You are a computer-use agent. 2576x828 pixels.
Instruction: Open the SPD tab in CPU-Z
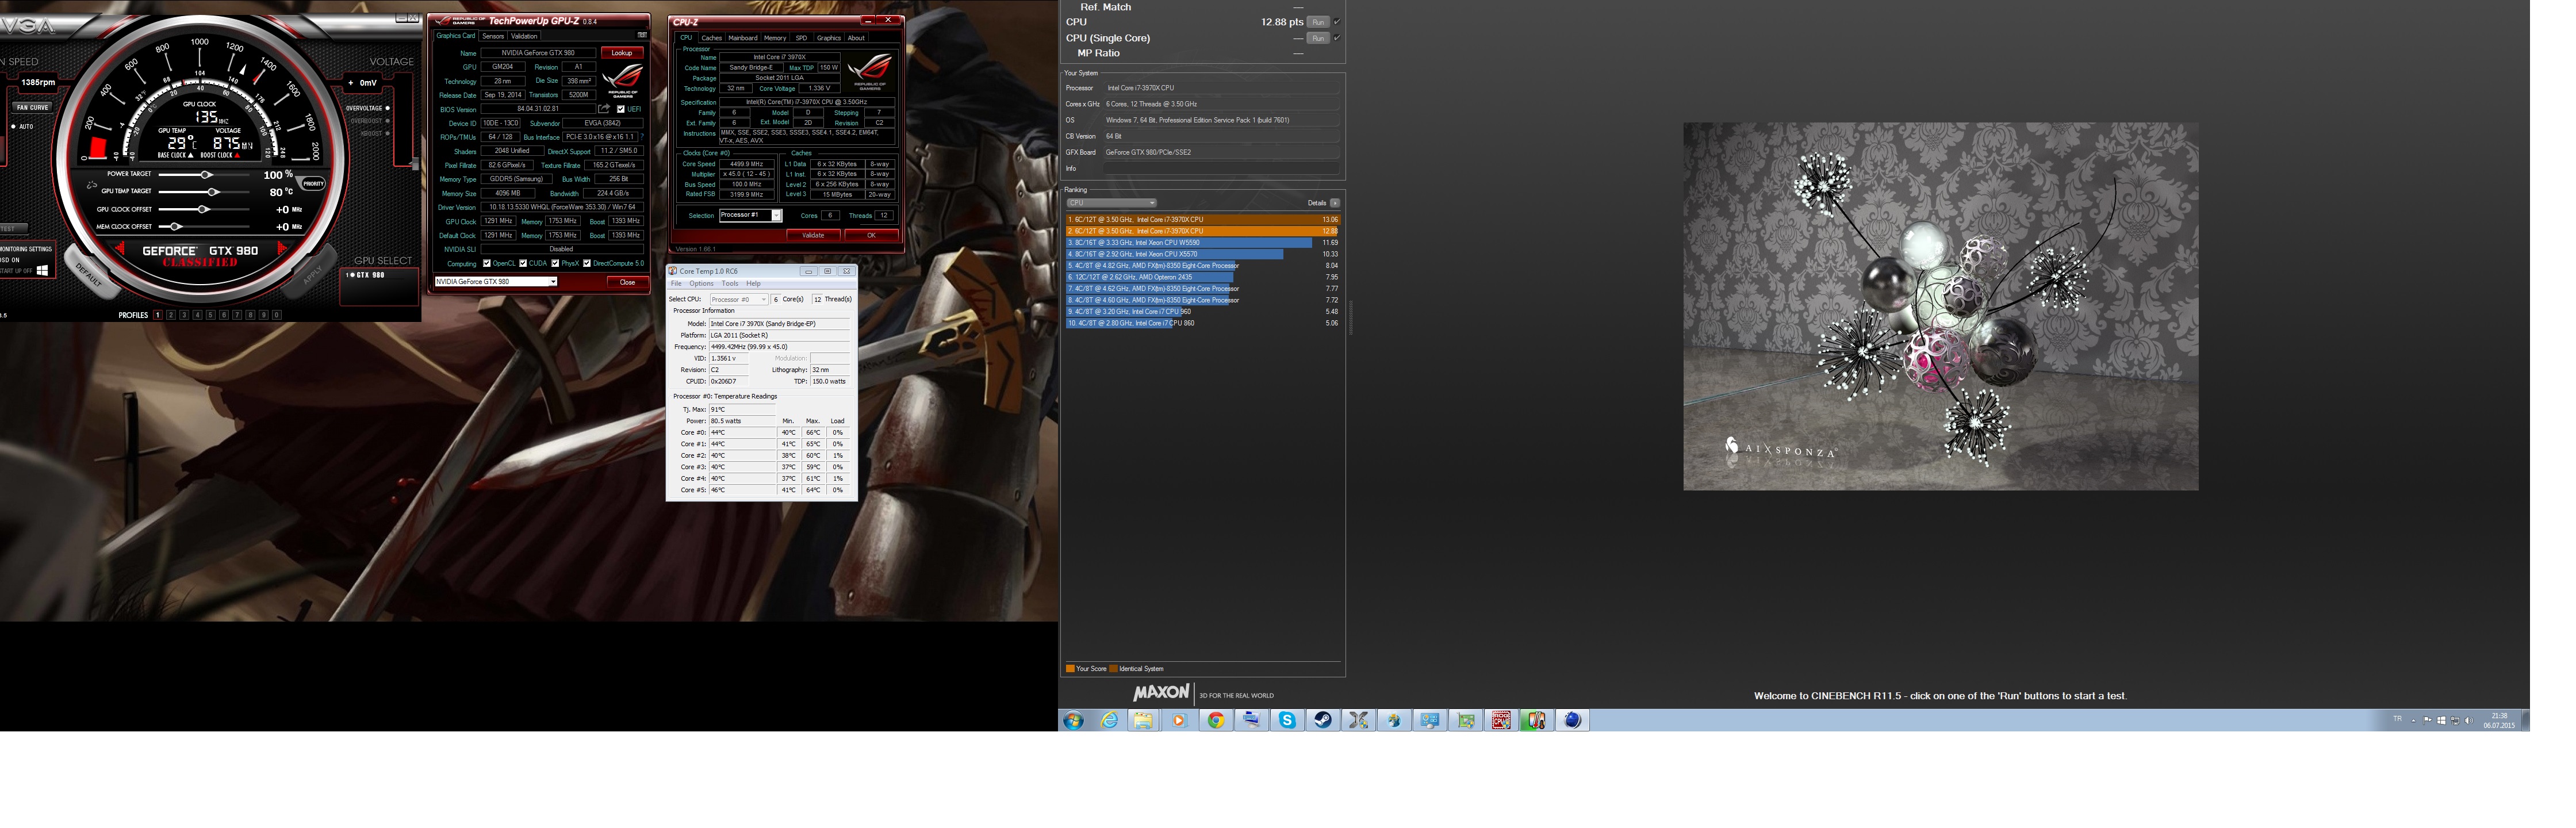pos(801,38)
